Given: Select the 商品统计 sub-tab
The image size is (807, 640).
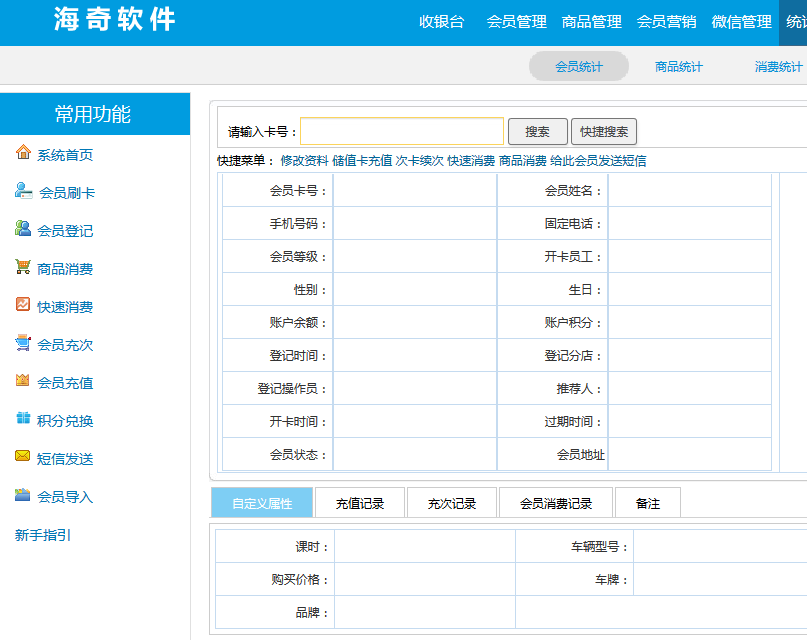Looking at the screenshot, I should coord(679,67).
